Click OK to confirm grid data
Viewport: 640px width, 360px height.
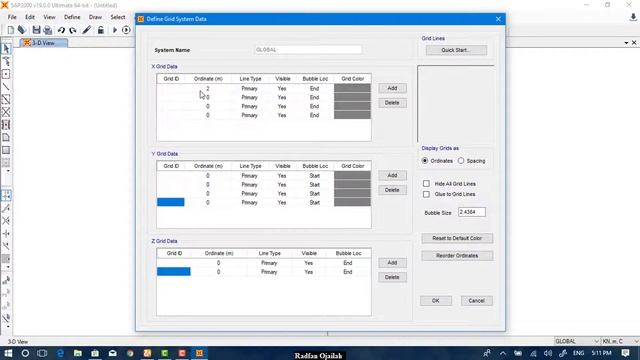(x=436, y=301)
